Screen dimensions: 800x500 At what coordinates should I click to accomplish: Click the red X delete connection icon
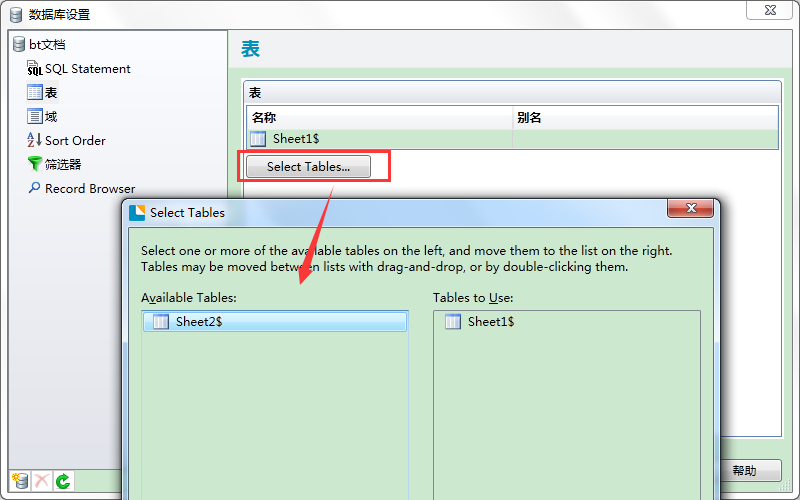42,481
